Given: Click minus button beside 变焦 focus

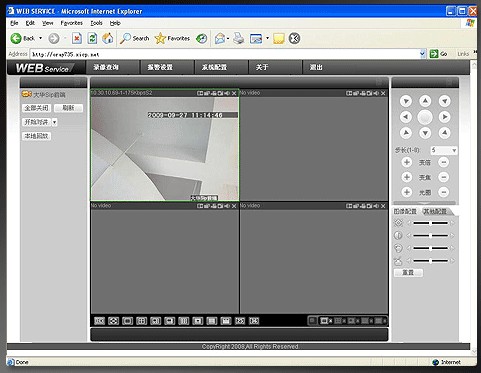Looking at the screenshot, I should (444, 177).
